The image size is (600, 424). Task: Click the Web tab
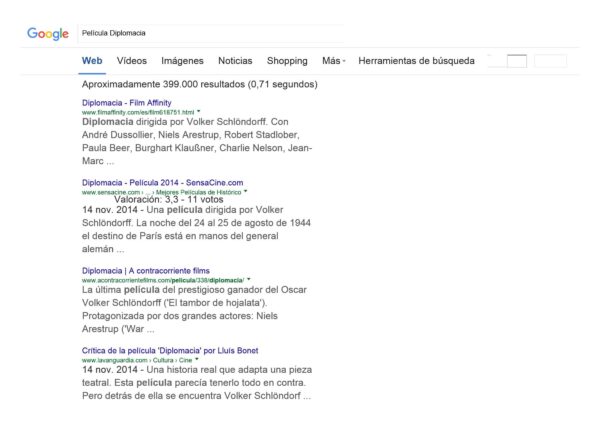click(x=92, y=61)
